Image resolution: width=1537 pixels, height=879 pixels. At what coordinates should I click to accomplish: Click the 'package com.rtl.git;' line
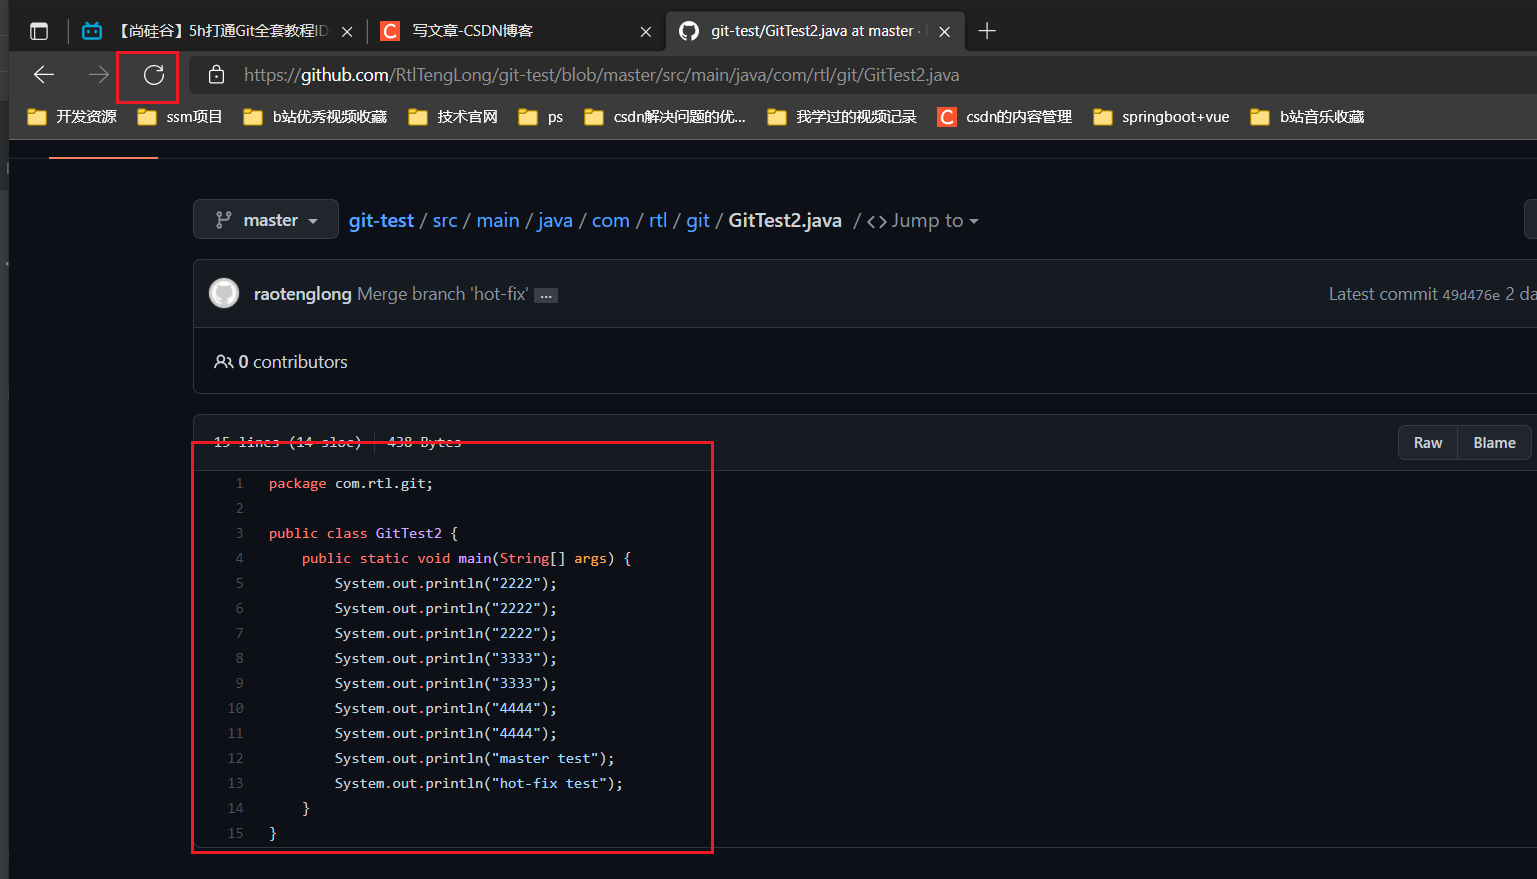click(351, 483)
